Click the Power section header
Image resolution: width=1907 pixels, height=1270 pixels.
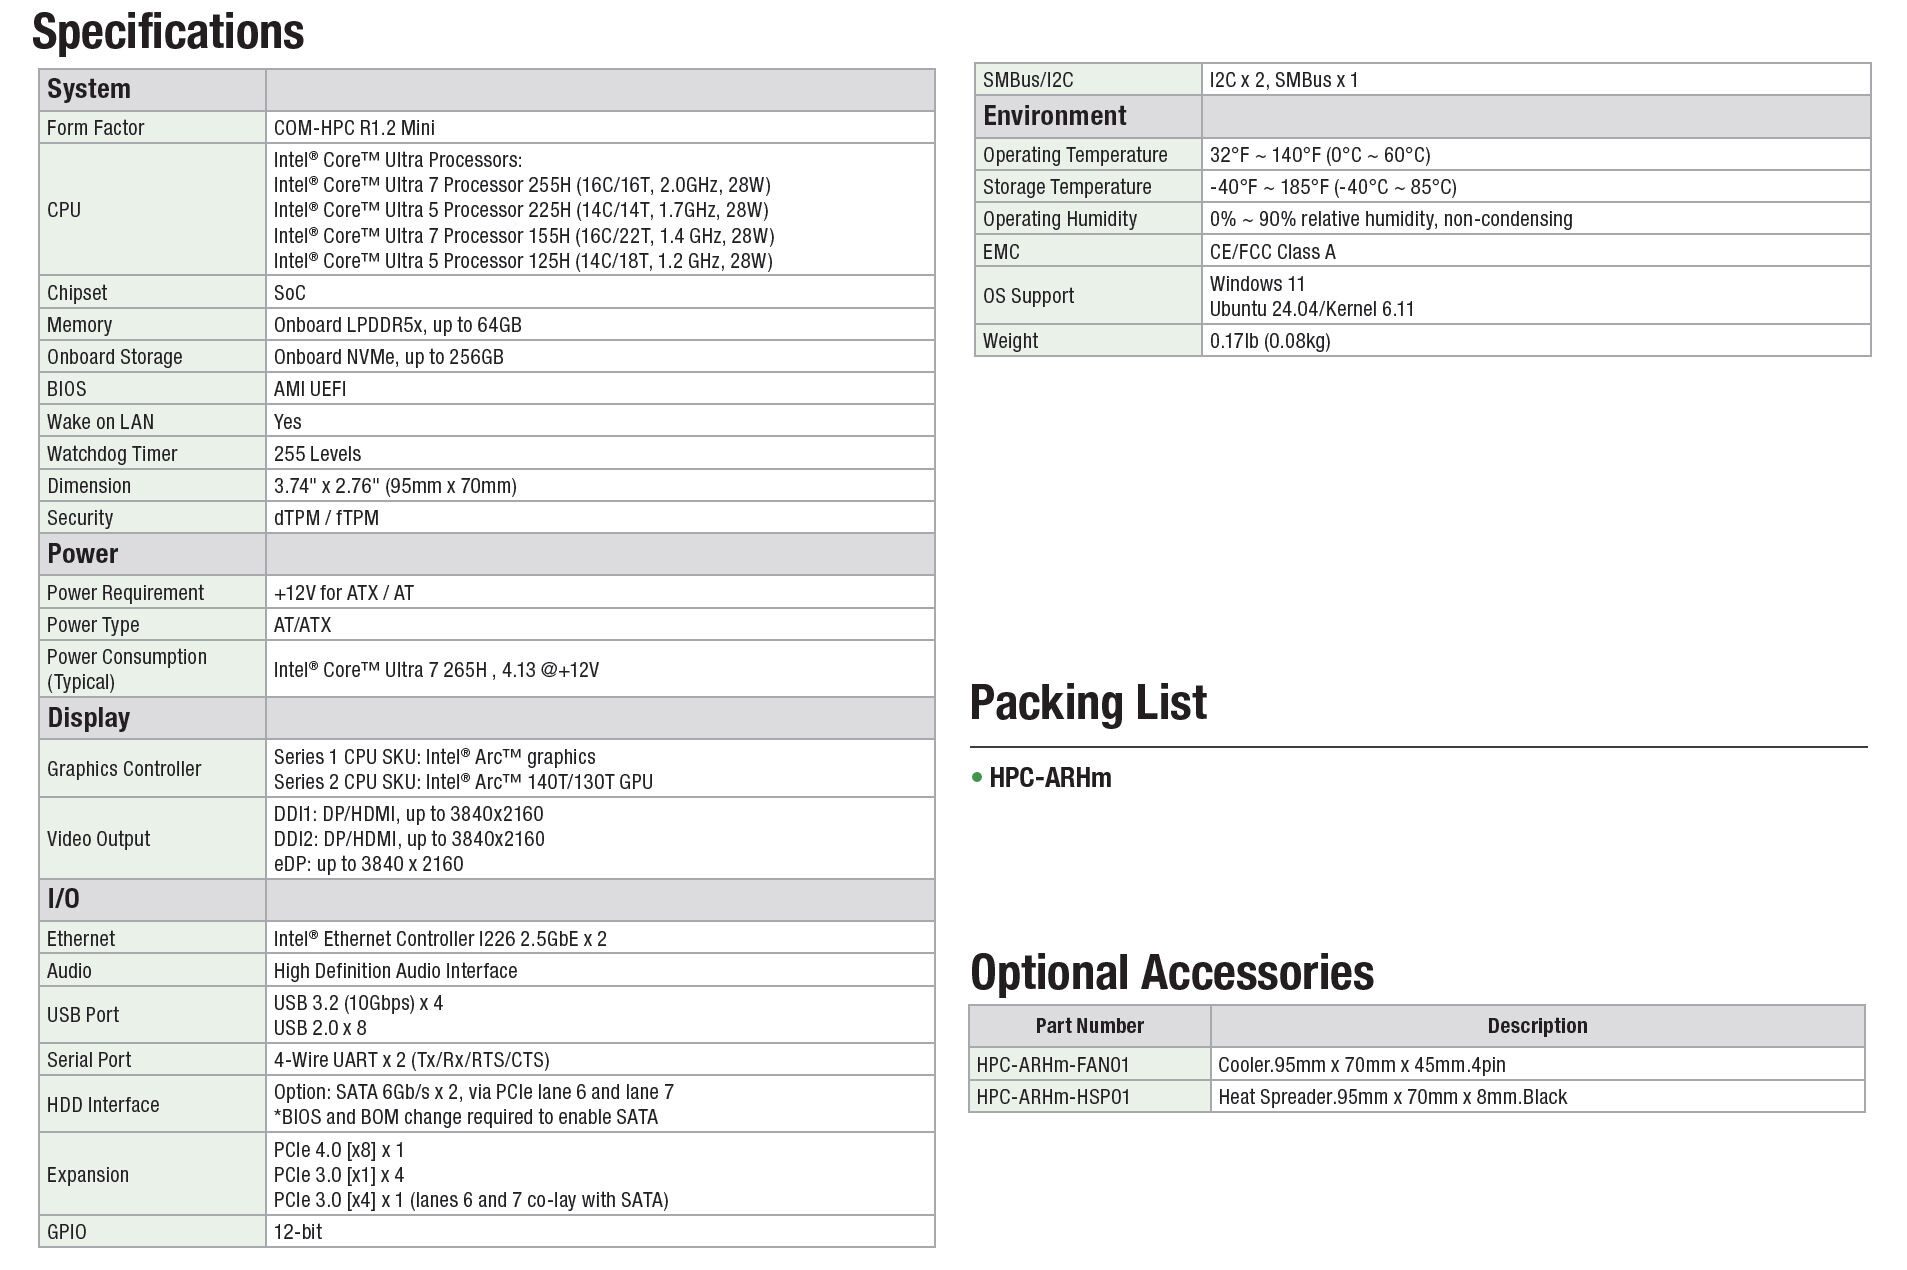pos(83,554)
